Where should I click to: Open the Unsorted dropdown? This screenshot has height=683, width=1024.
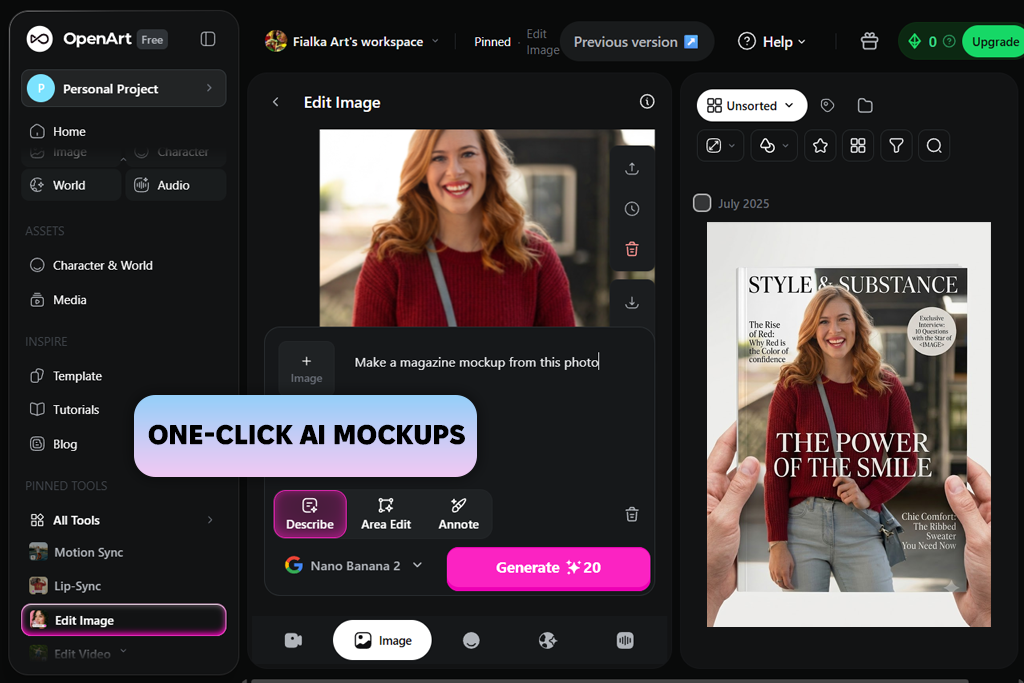(x=752, y=105)
